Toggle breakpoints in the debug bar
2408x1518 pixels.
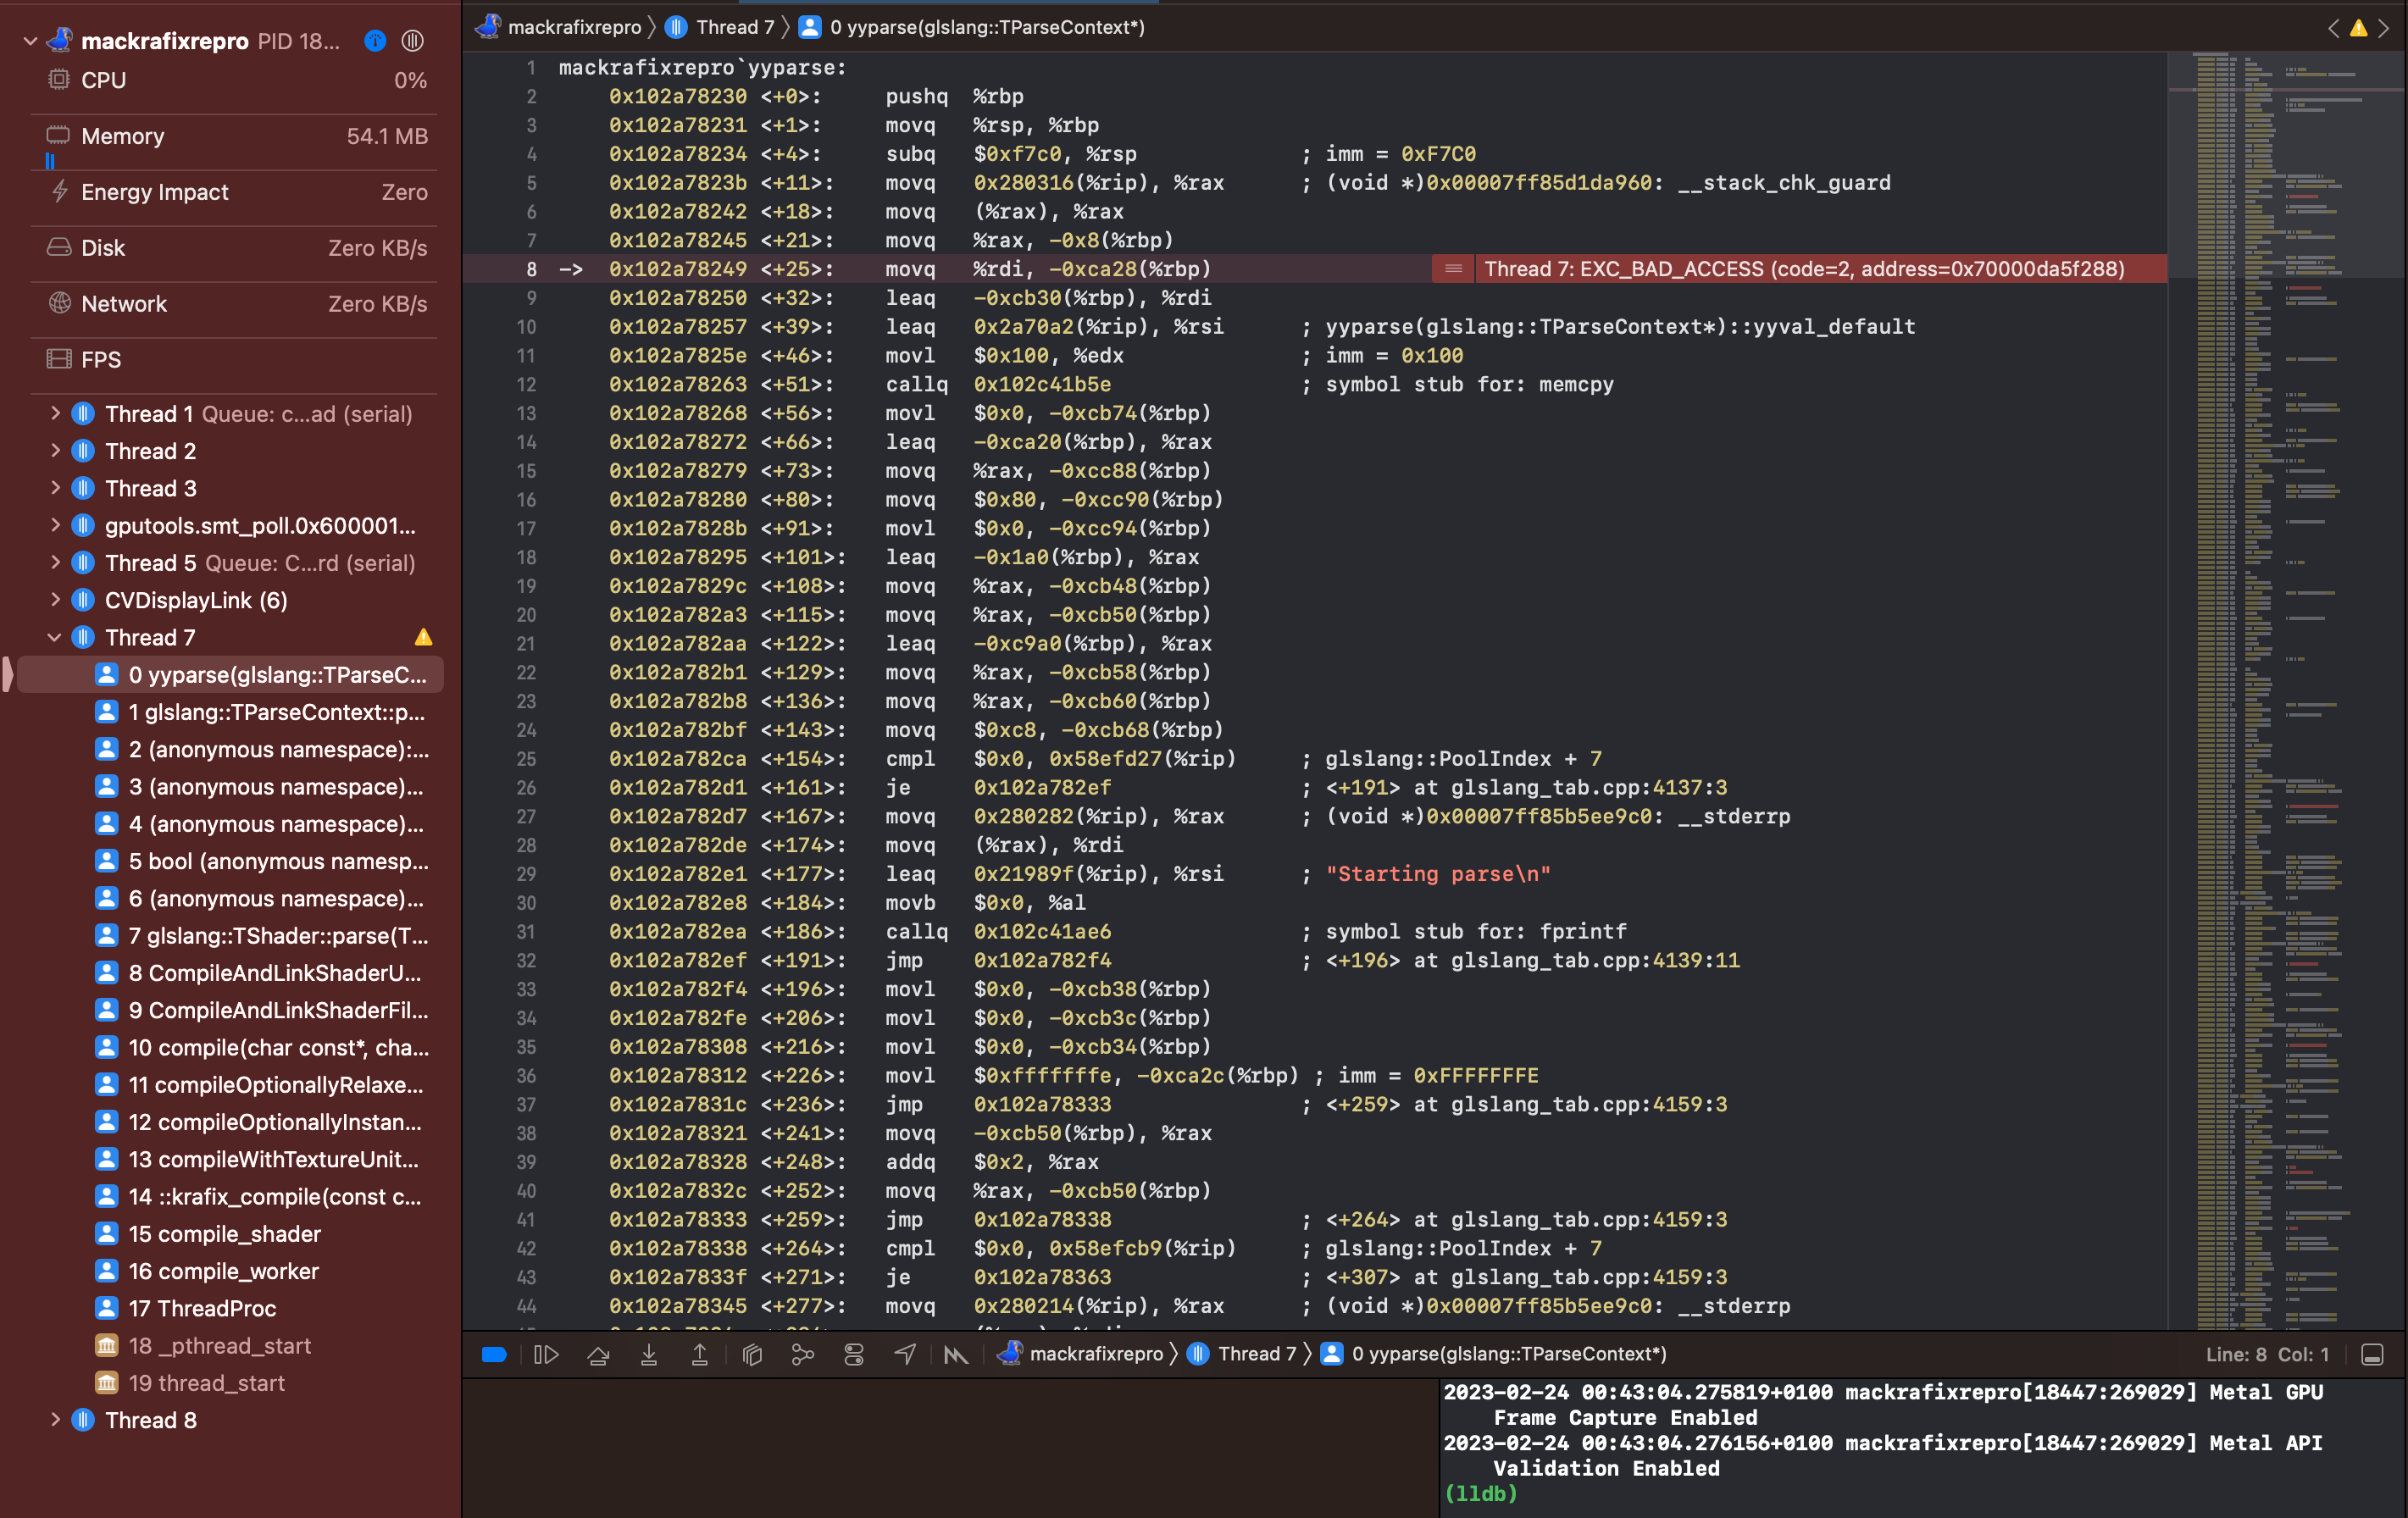(494, 1354)
